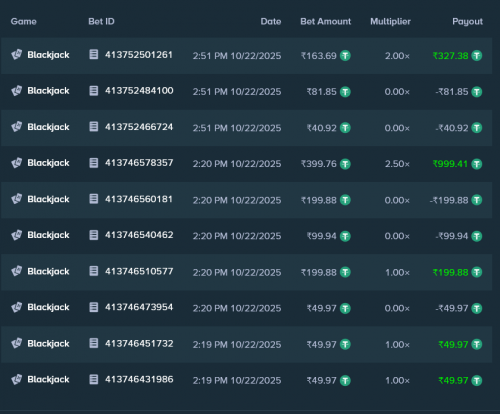
Task: Select the green ₹199.88 payout amount
Action: pos(450,273)
